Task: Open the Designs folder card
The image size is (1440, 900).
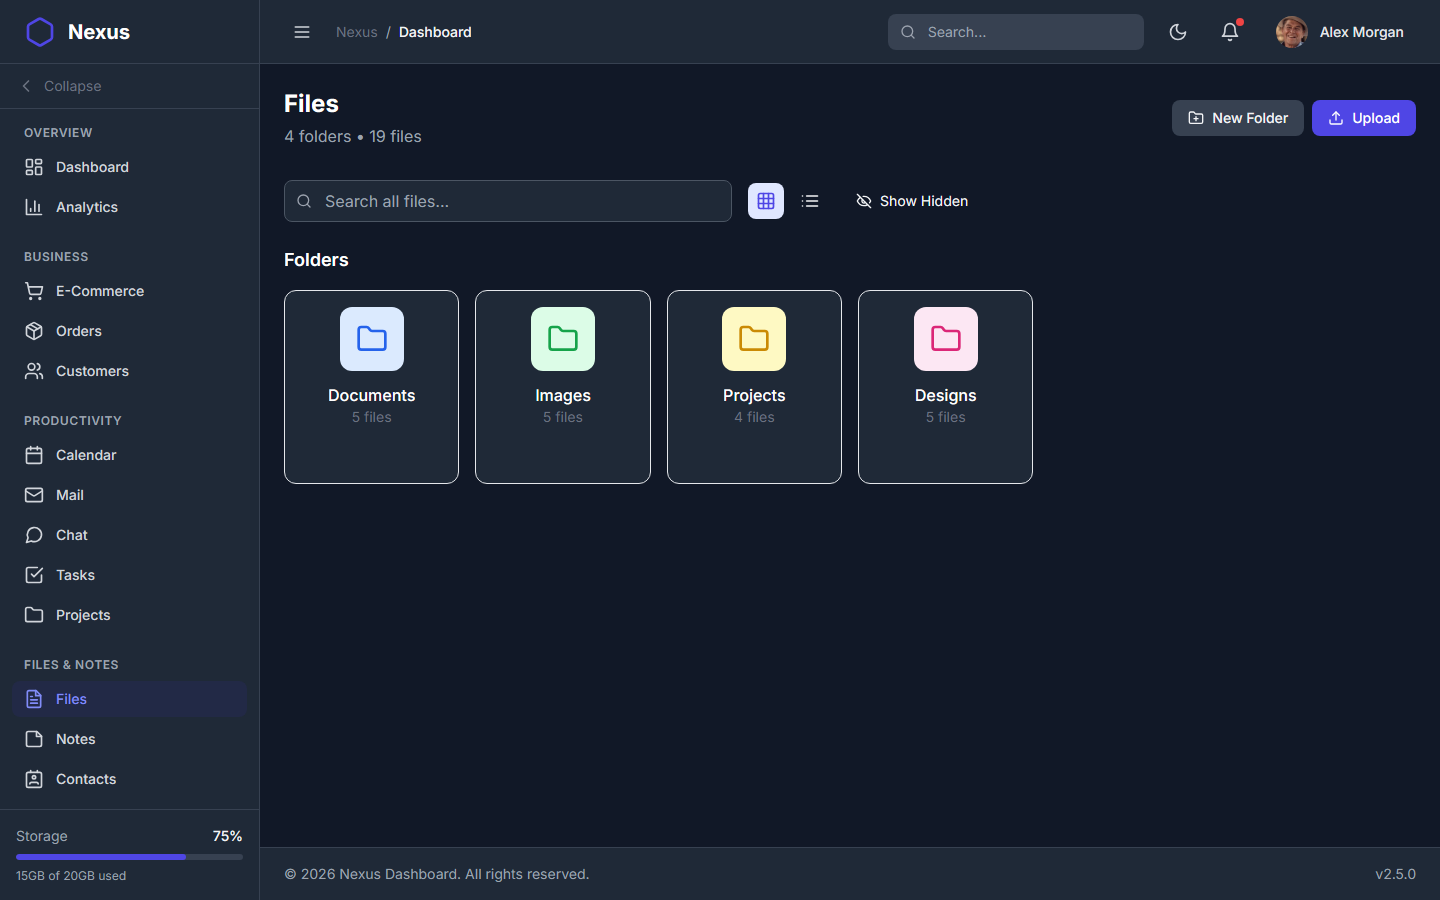Action: point(945,387)
